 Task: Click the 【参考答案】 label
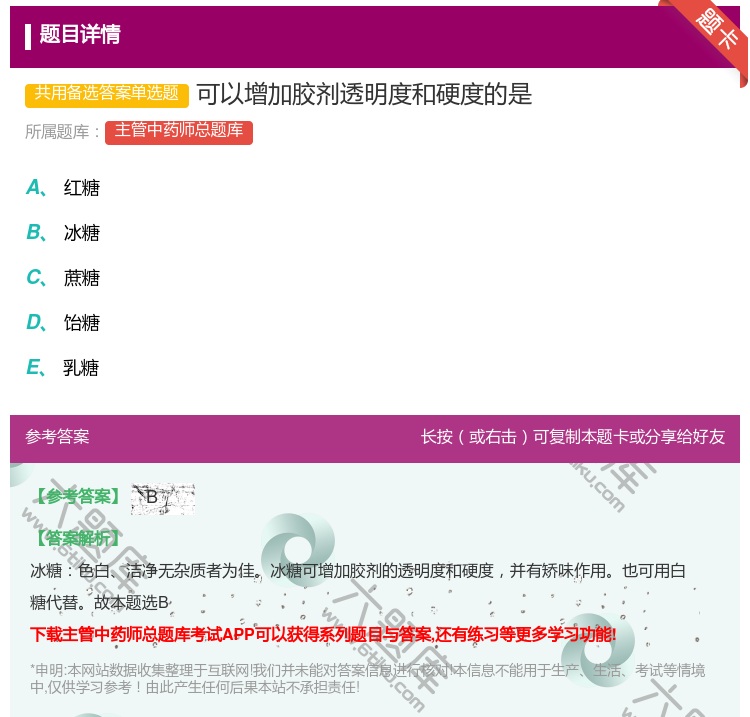78,496
